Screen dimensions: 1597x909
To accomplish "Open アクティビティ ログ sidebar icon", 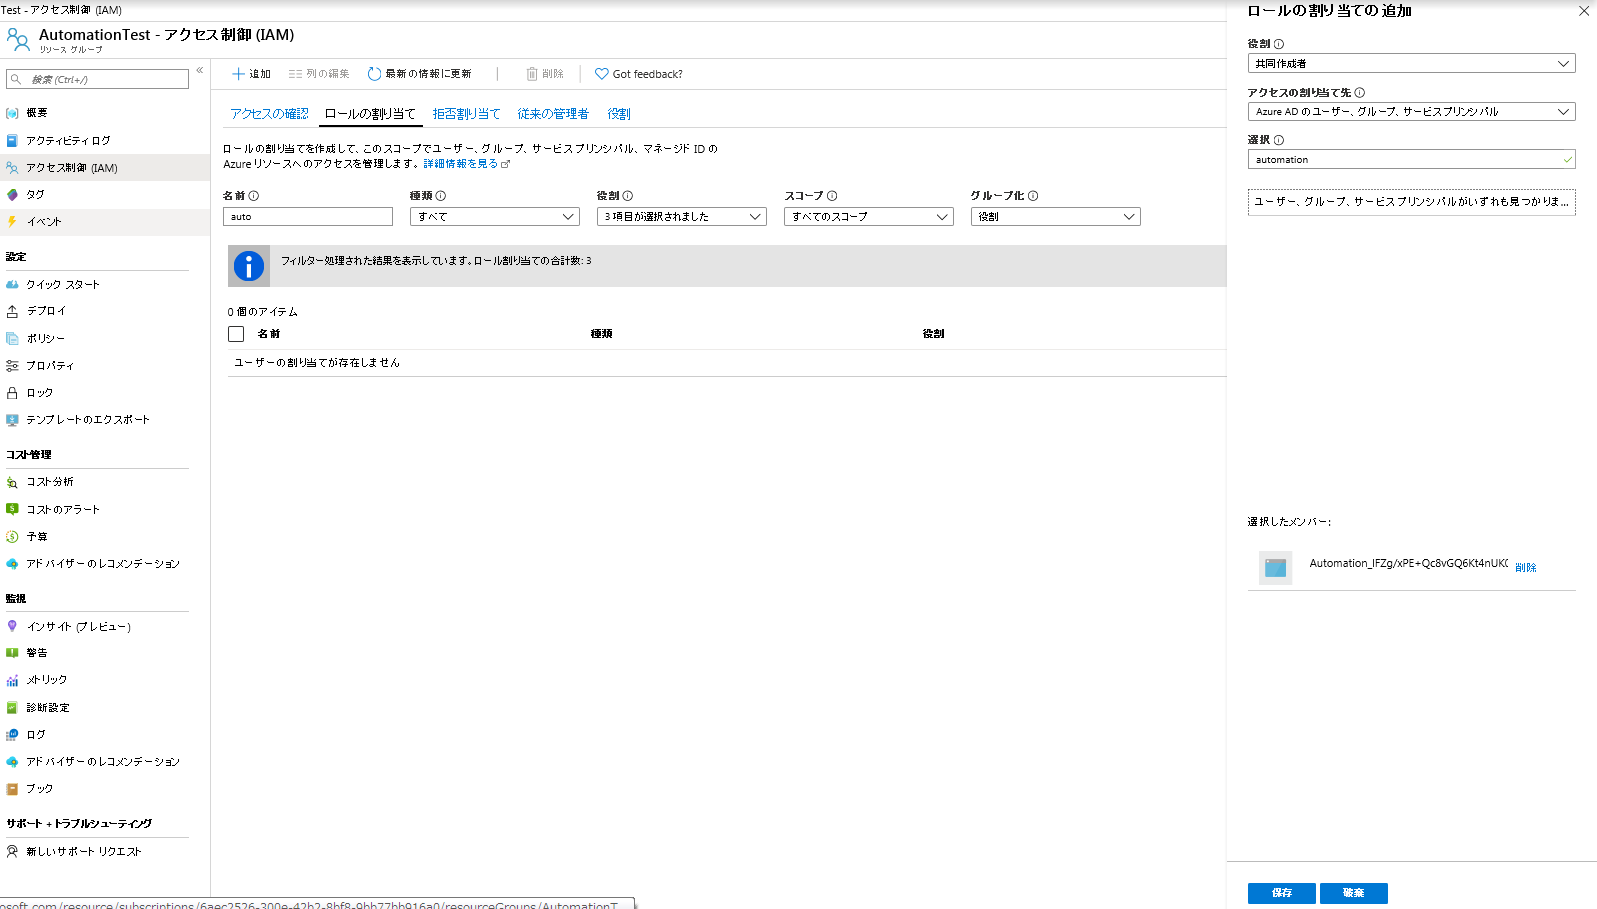I will click(x=12, y=141).
